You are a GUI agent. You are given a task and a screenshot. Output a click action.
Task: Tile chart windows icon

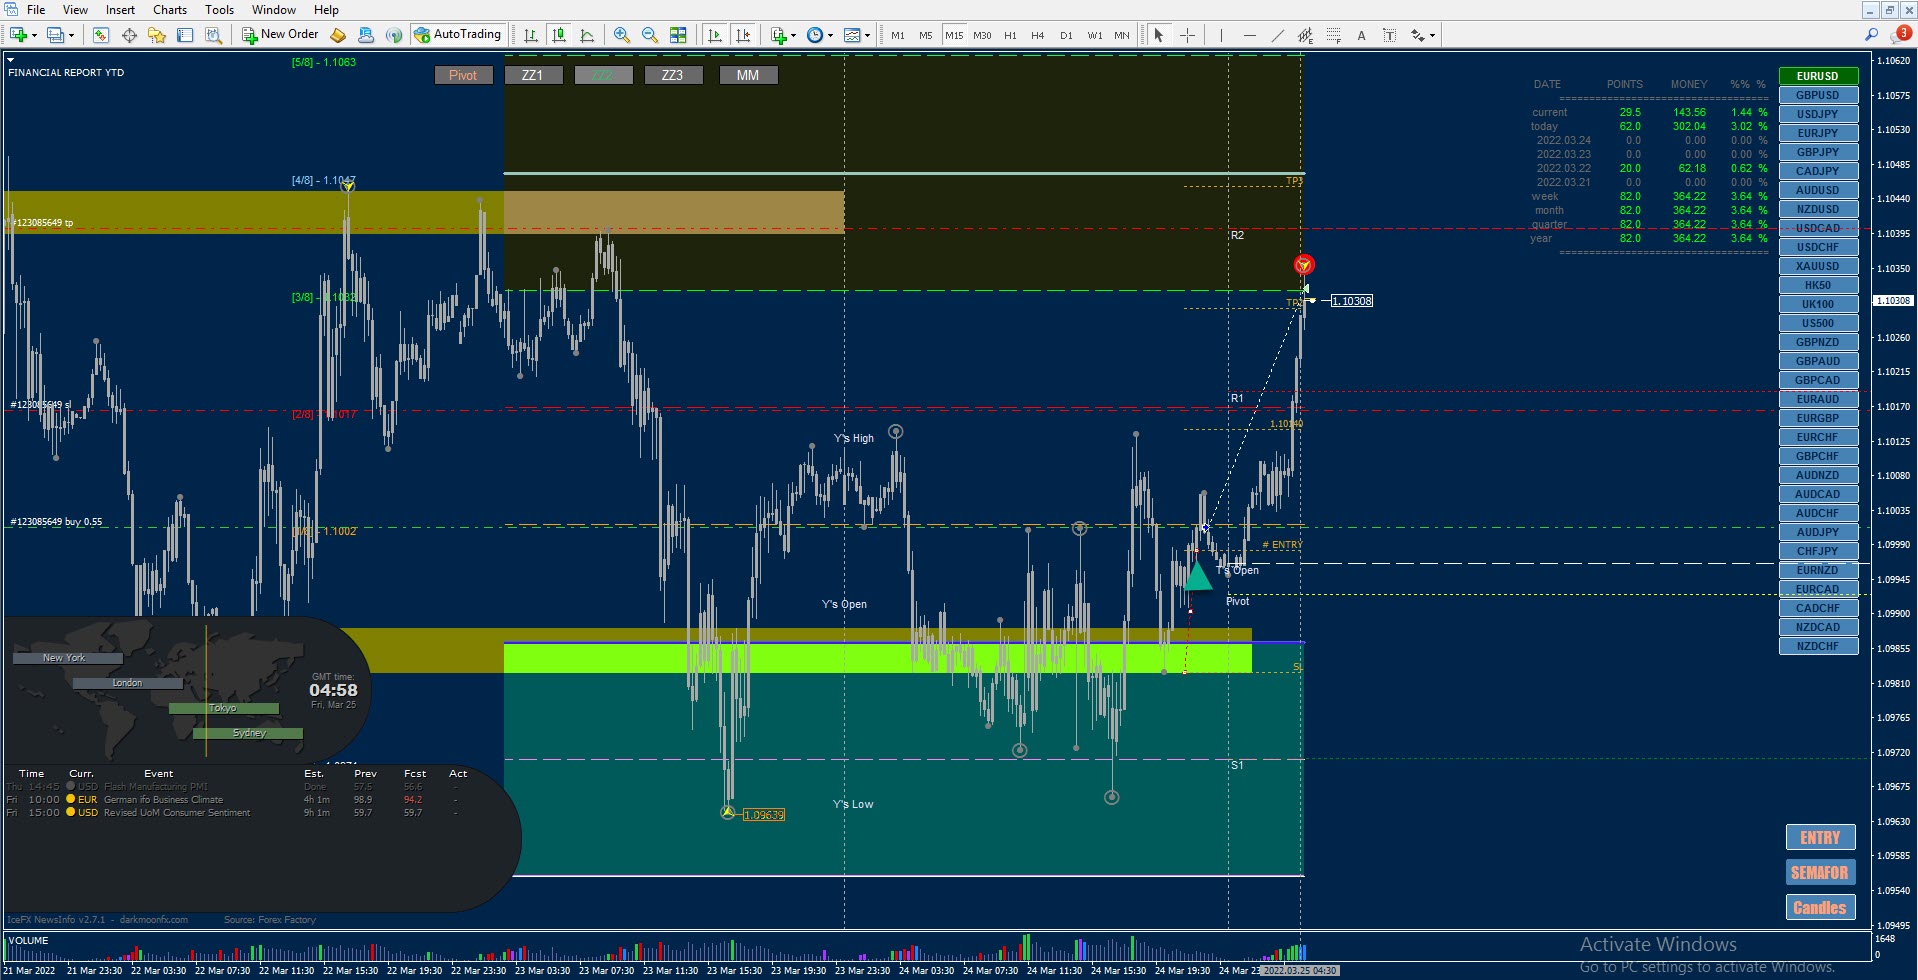coord(678,35)
